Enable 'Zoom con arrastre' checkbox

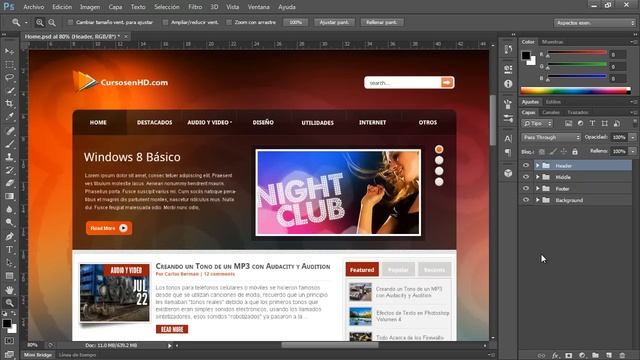tap(229, 22)
